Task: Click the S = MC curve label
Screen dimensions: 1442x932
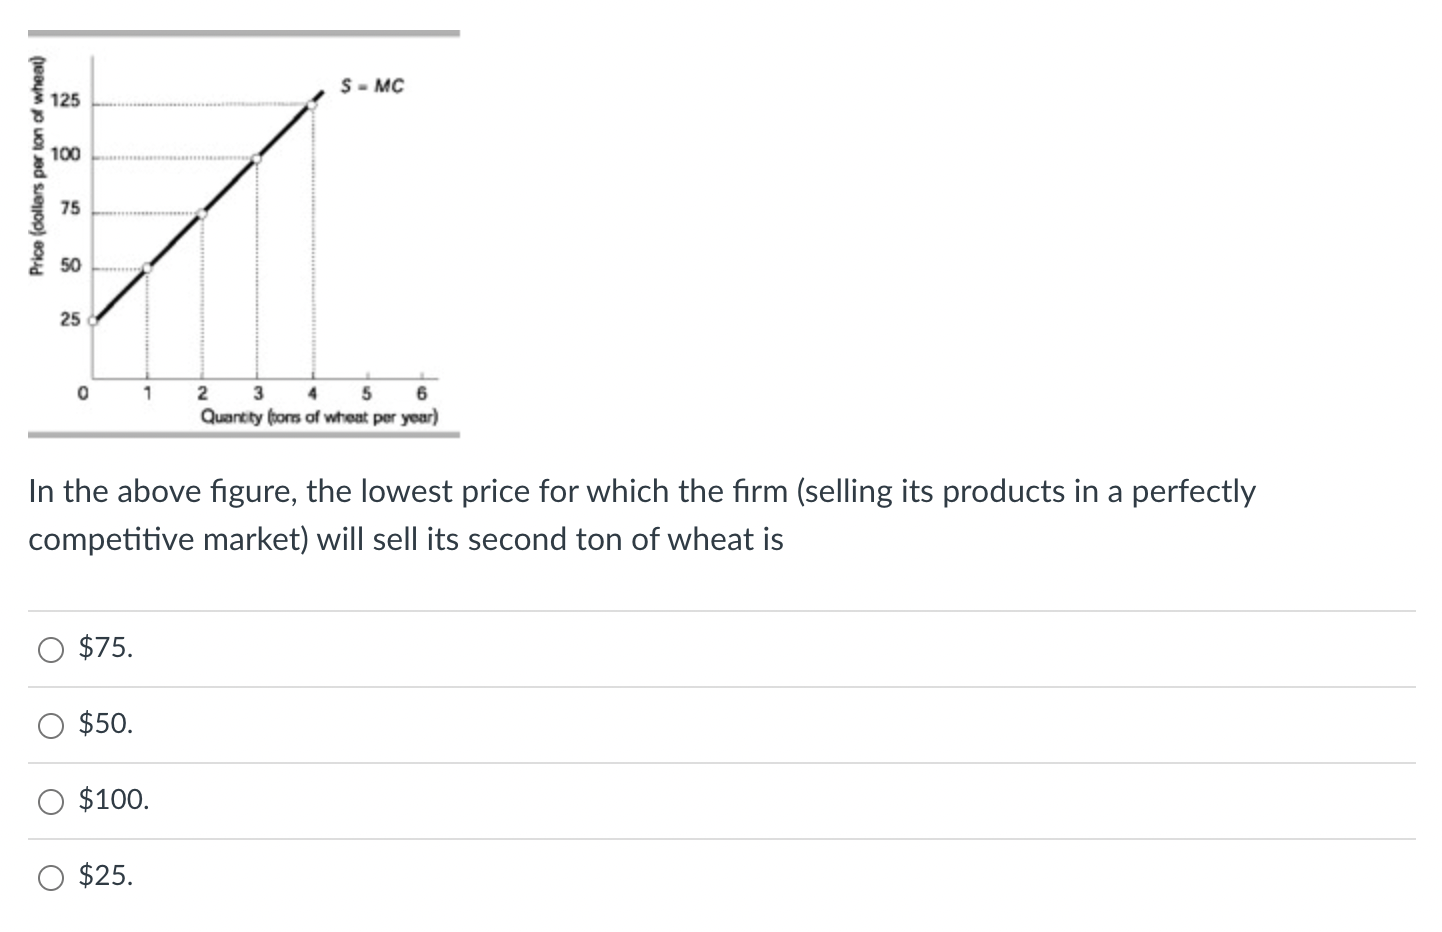Action: pyautogui.click(x=372, y=86)
